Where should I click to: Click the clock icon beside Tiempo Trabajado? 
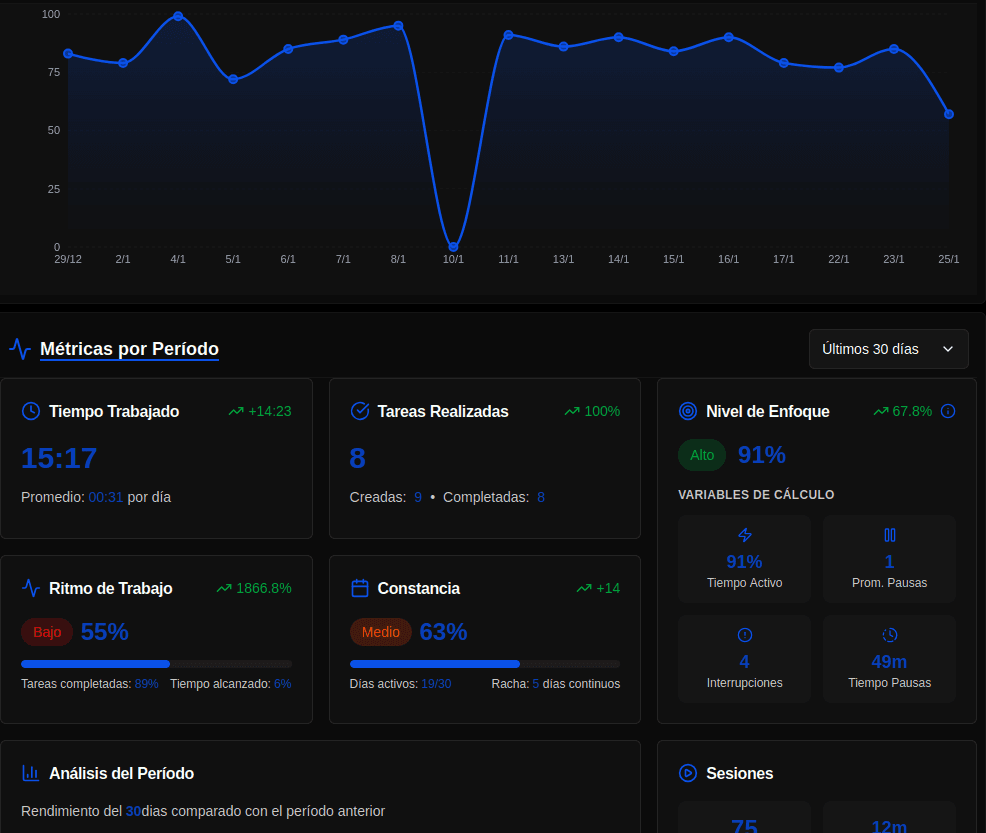[31, 411]
